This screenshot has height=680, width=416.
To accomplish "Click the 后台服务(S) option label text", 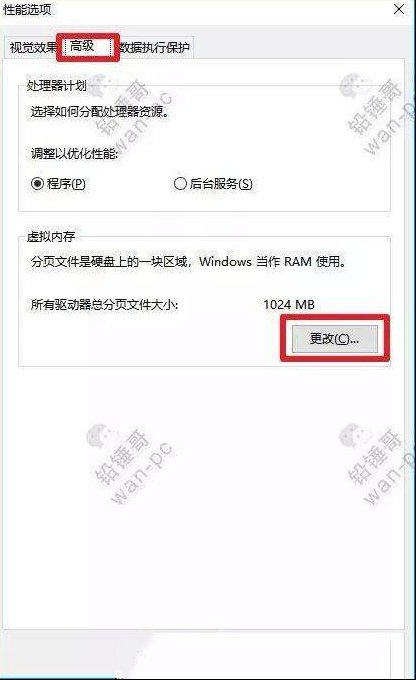I will [x=221, y=184].
